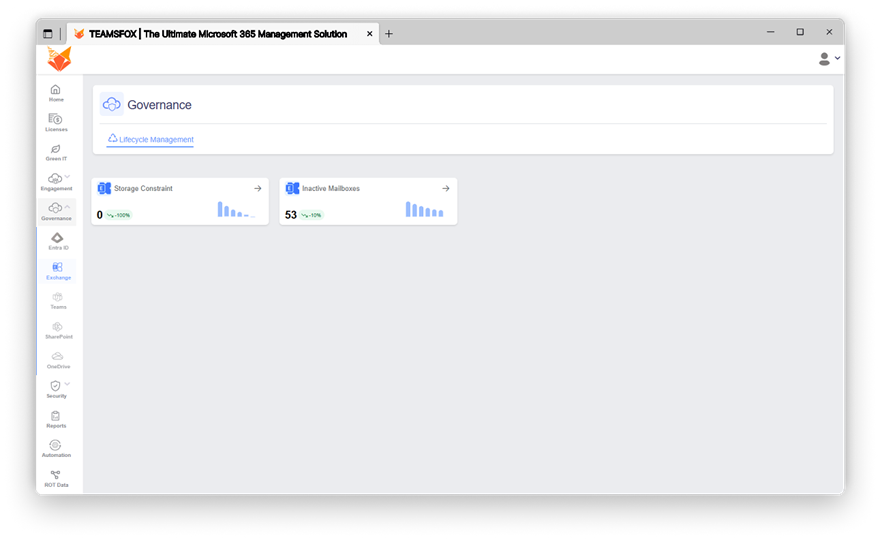Click the Storage Constraint bar chart
The height and width of the screenshot is (540, 880).
tap(236, 209)
